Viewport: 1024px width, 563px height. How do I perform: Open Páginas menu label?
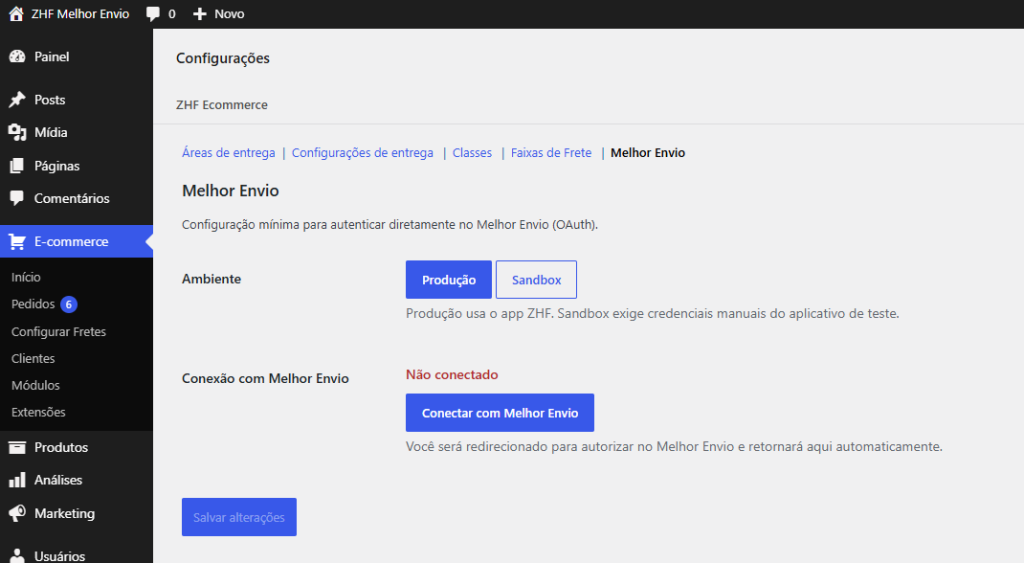point(57,166)
